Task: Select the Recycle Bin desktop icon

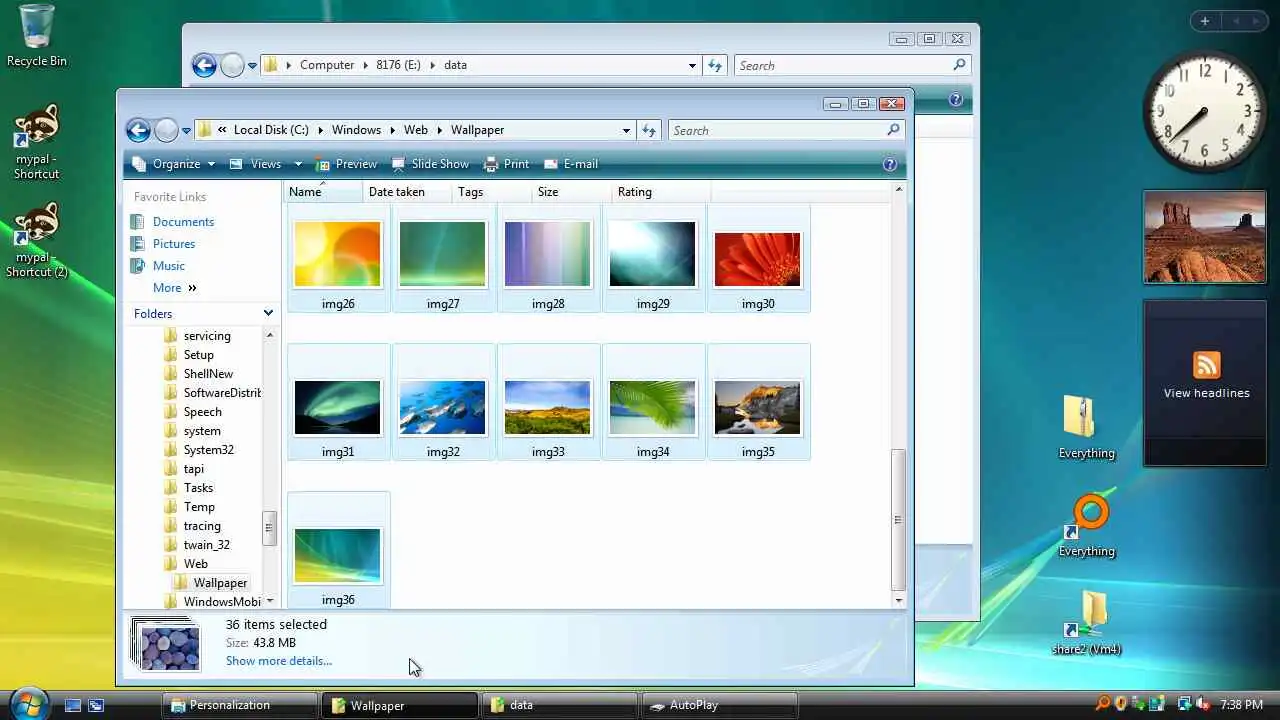Action: point(37,36)
